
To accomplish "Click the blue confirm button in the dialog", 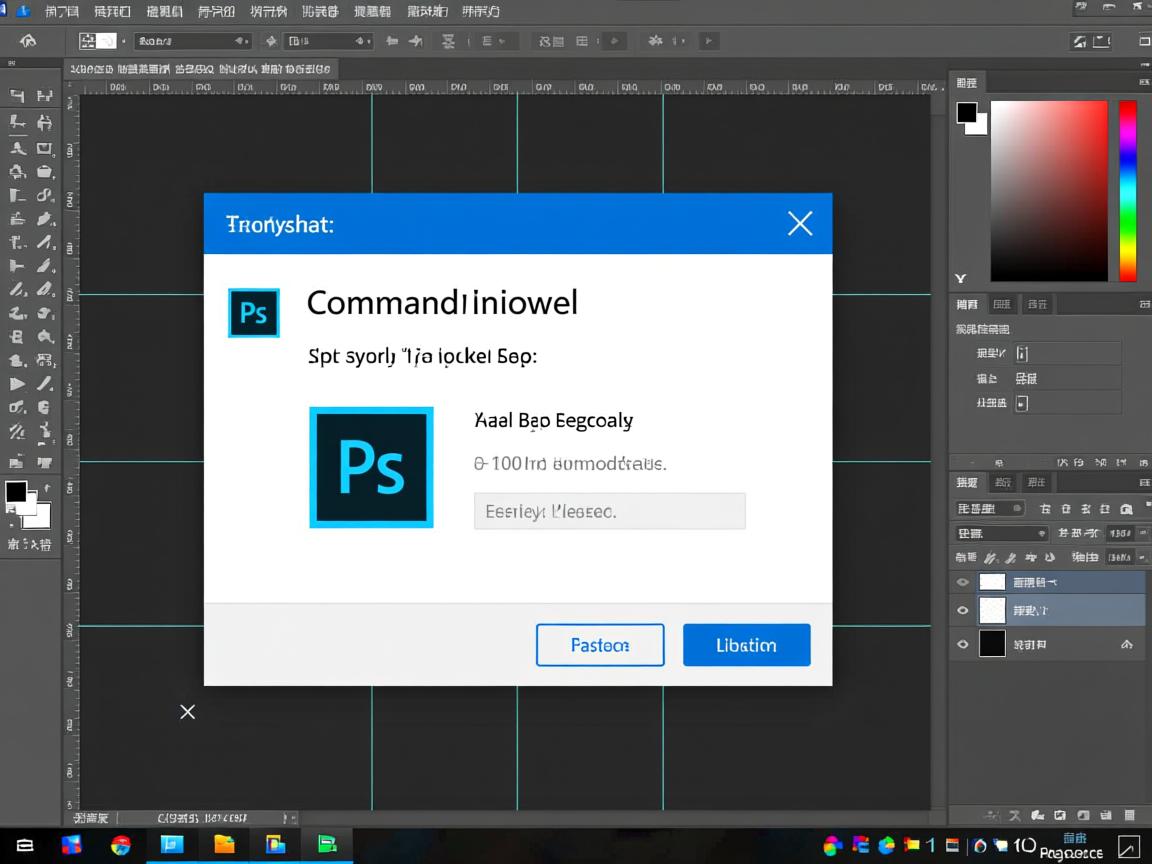I will pyautogui.click(x=746, y=644).
